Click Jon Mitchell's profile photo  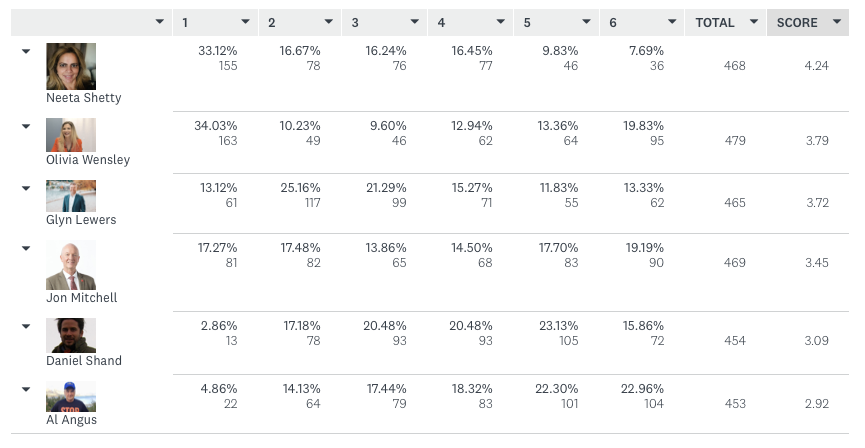point(71,265)
